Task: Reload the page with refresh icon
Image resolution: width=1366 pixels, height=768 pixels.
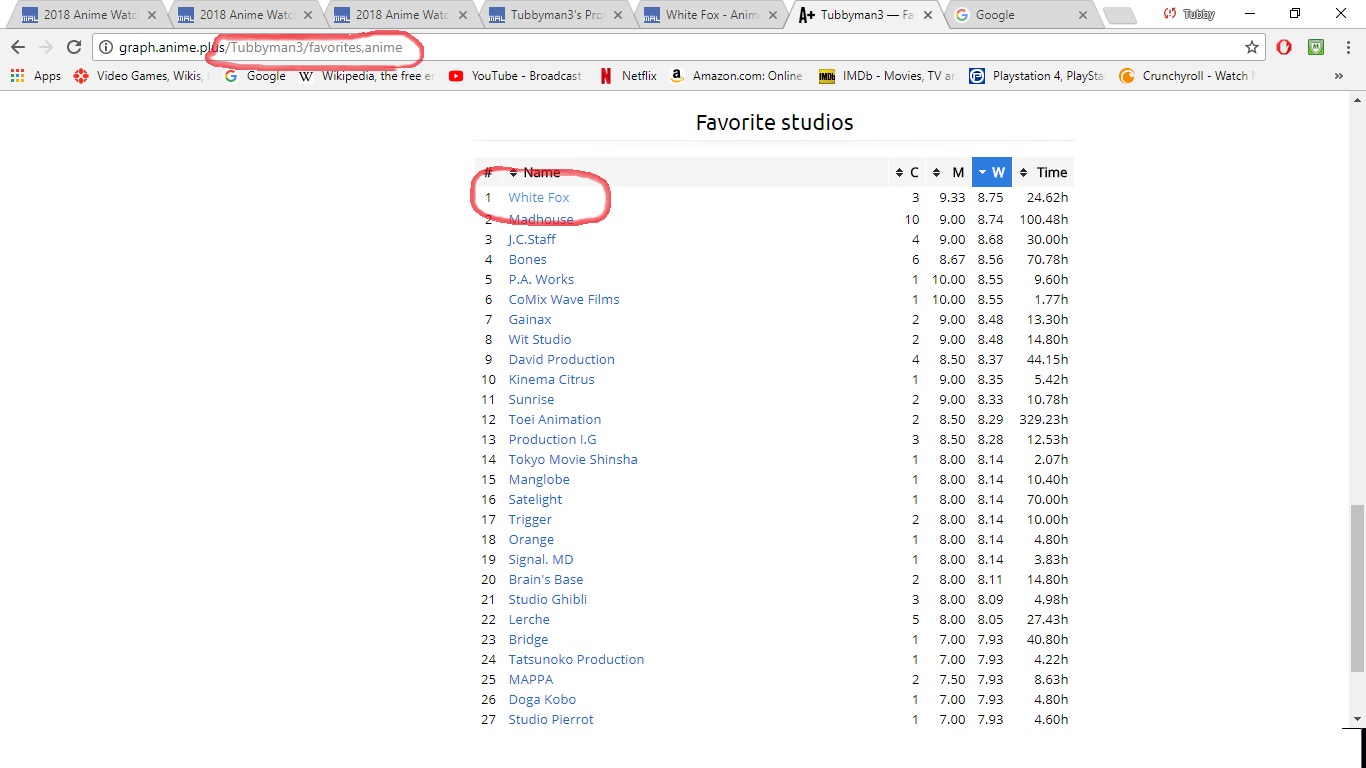Action: 73,47
